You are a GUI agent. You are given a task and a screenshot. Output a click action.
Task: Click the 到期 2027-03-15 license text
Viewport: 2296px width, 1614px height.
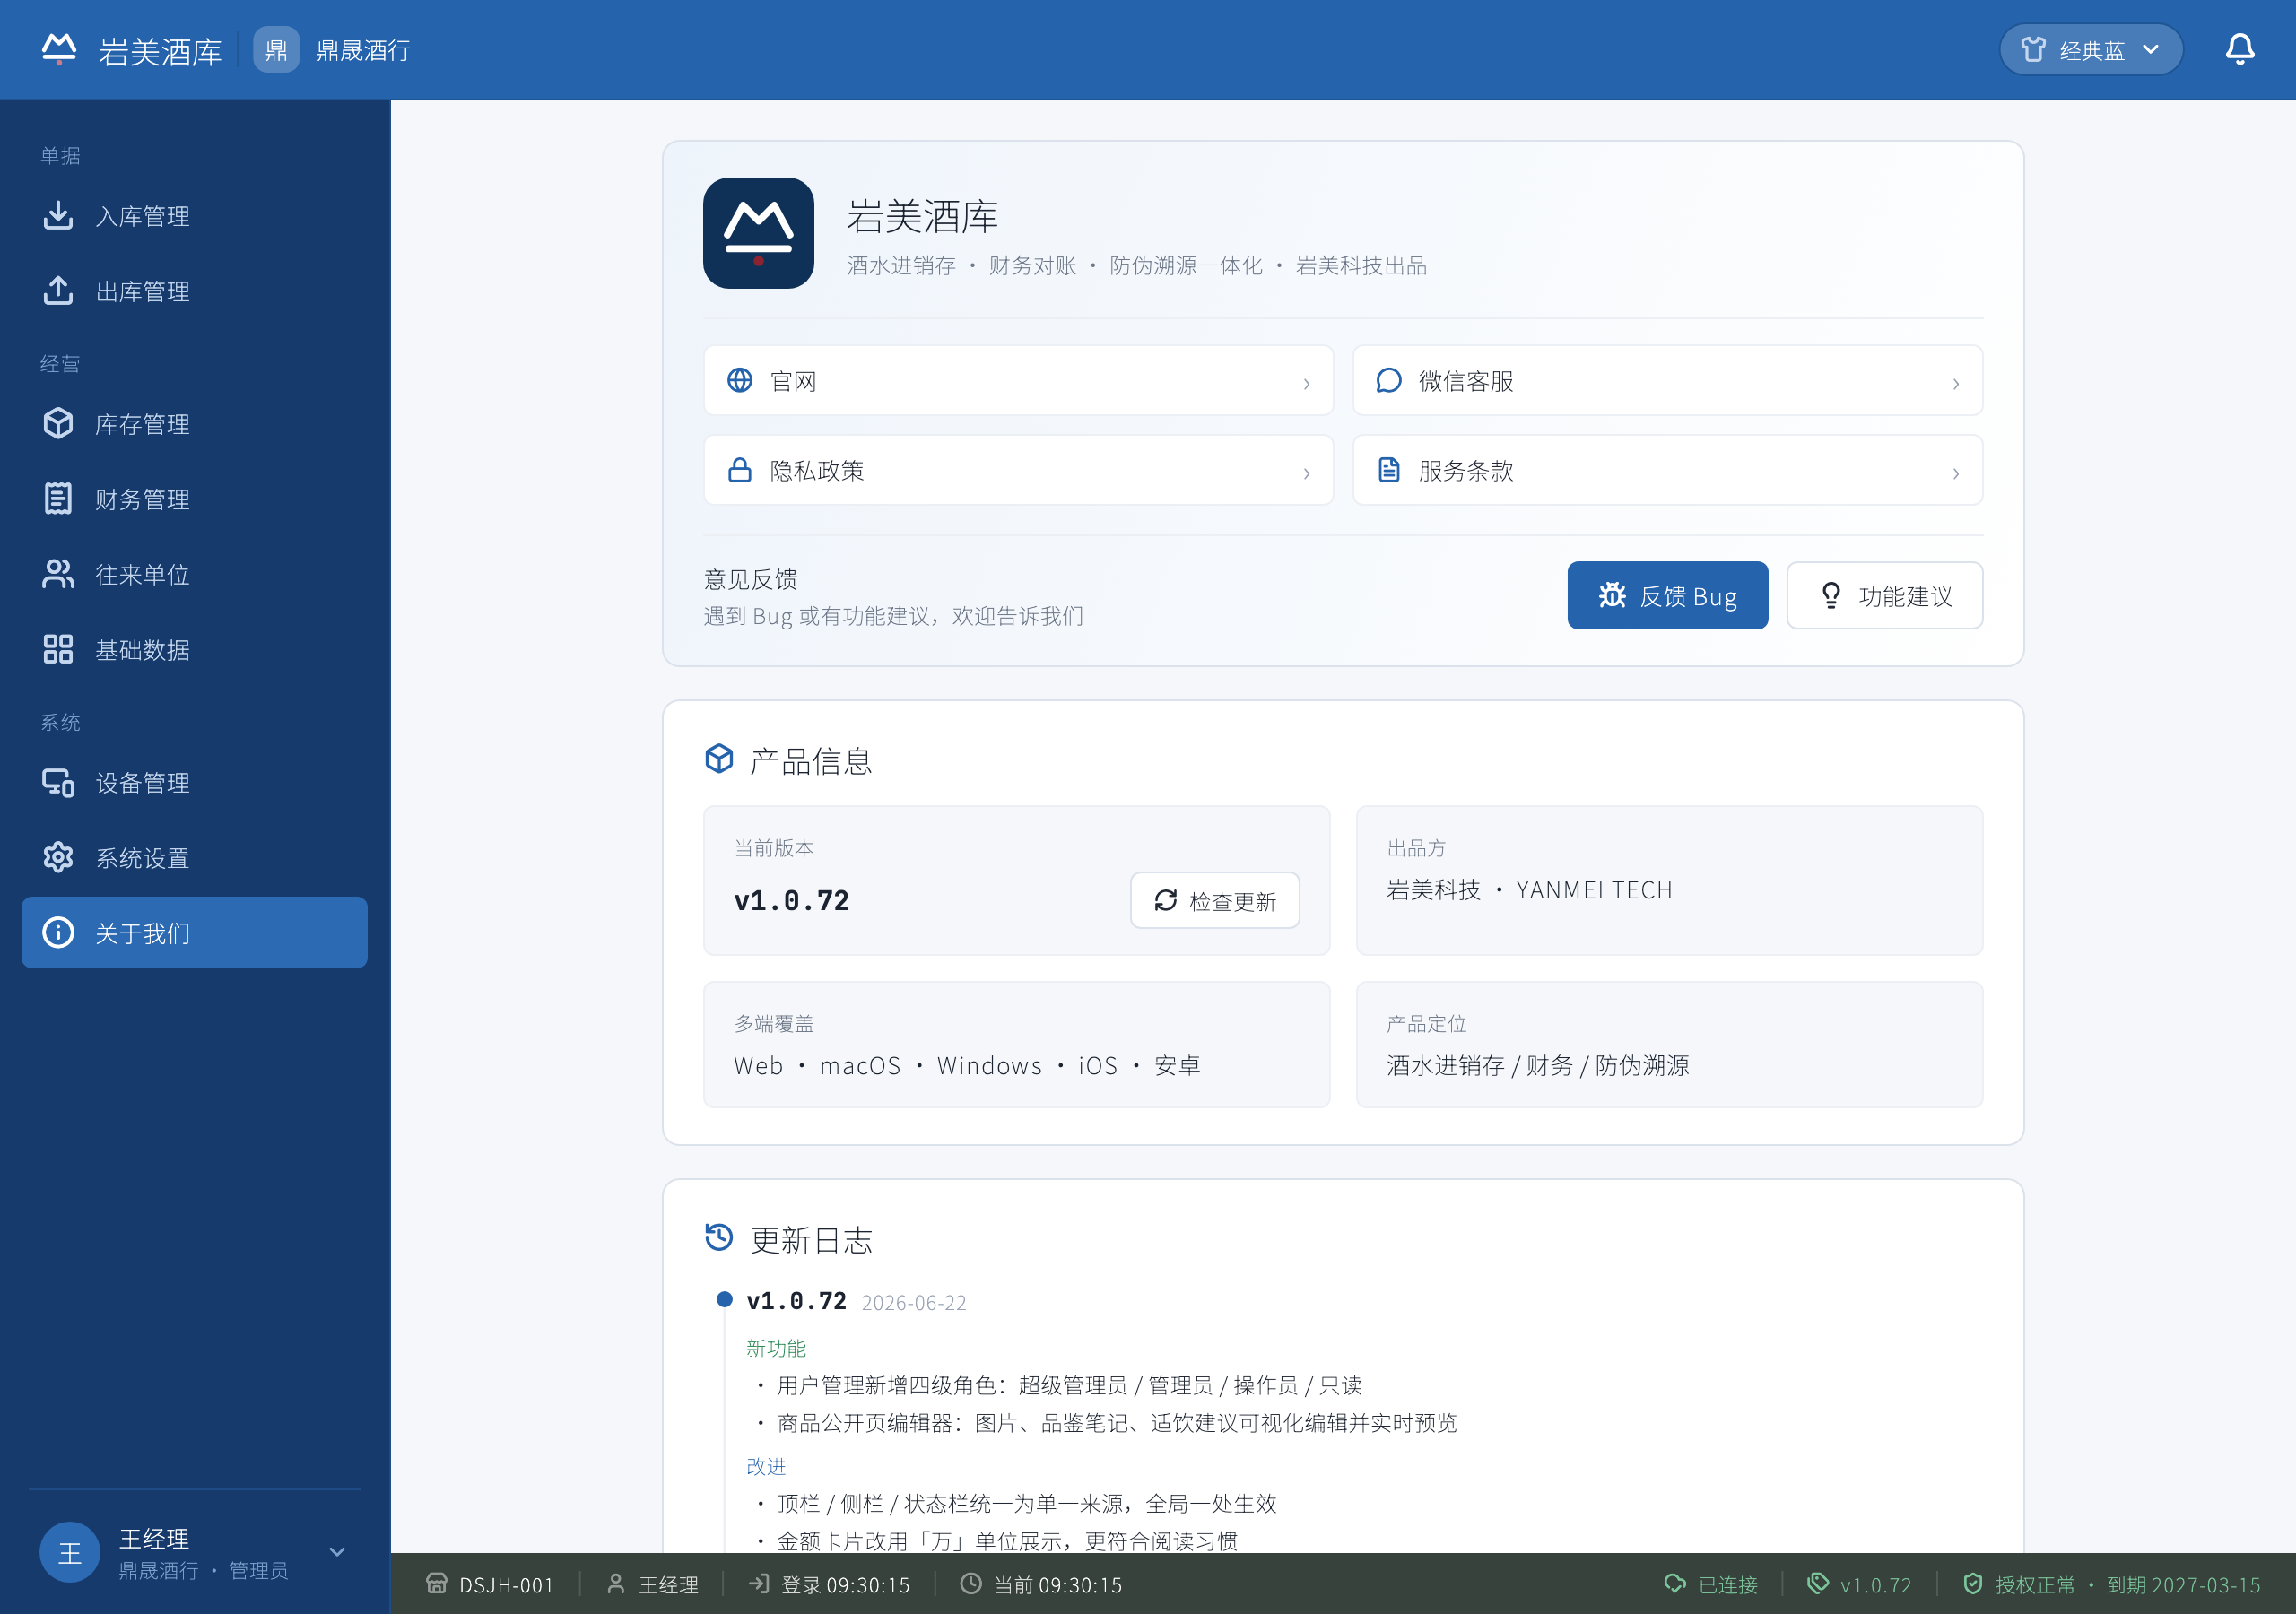pyautogui.click(x=2183, y=1585)
